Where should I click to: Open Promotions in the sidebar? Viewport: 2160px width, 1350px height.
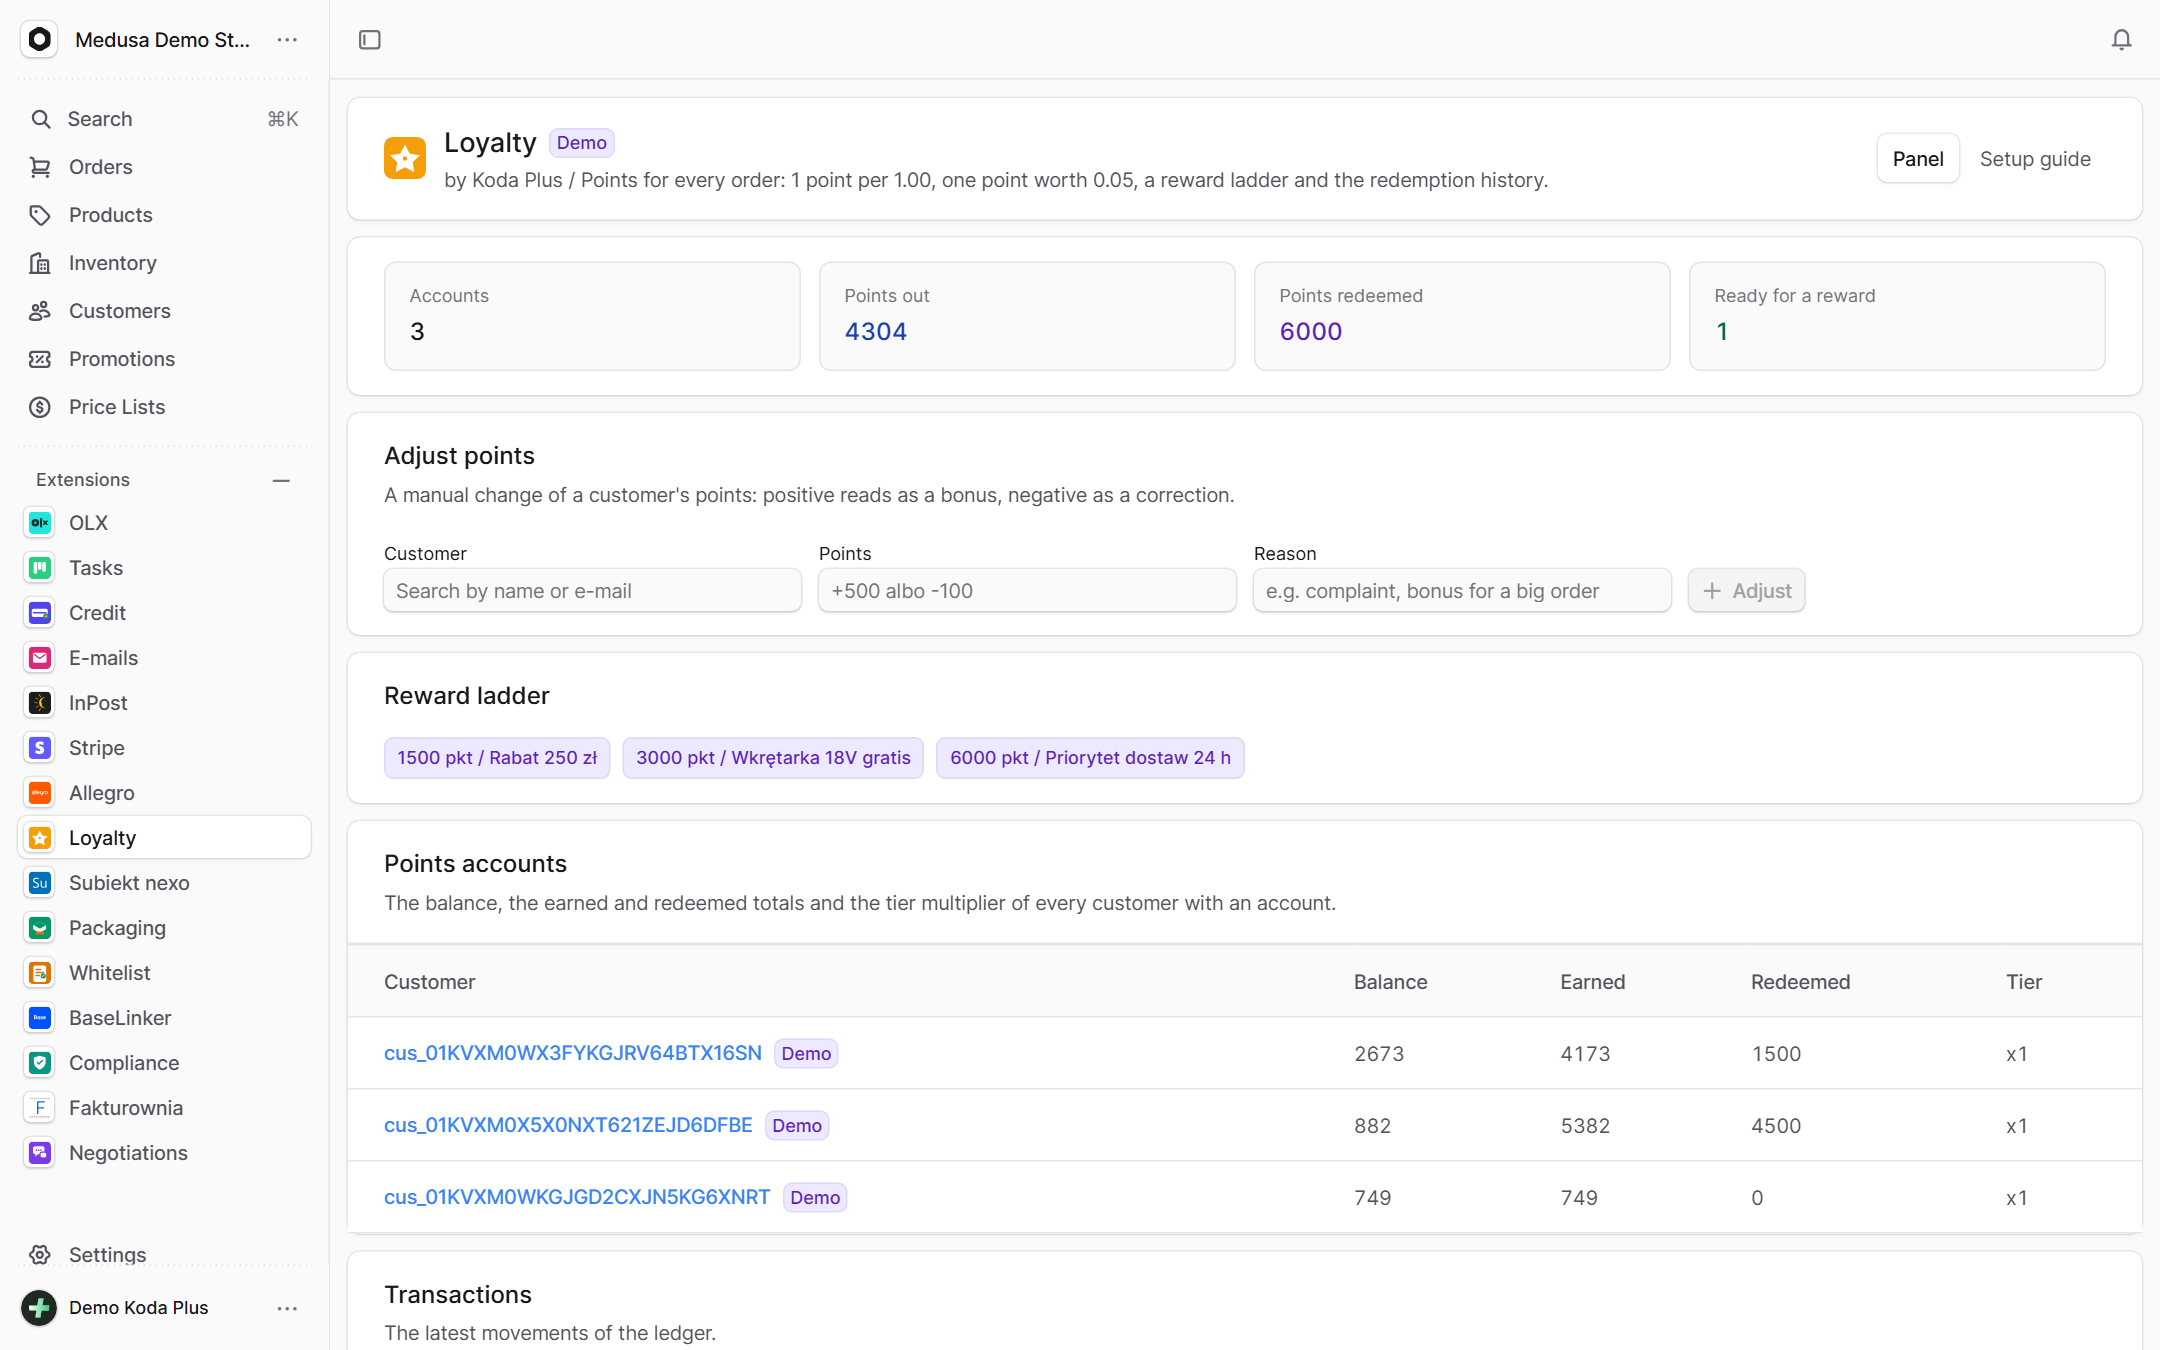coord(165,359)
